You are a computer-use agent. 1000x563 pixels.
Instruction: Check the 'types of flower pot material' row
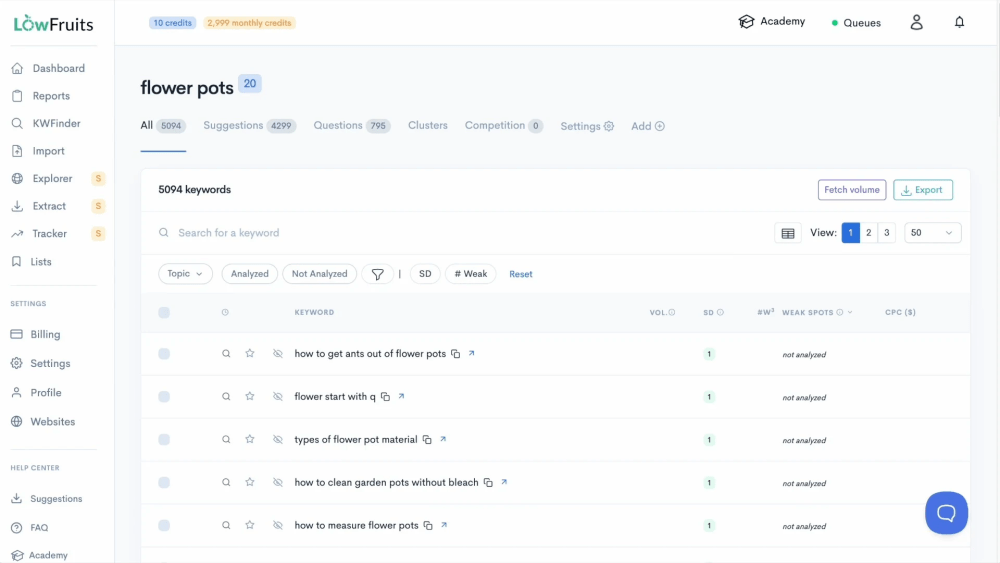(164, 439)
